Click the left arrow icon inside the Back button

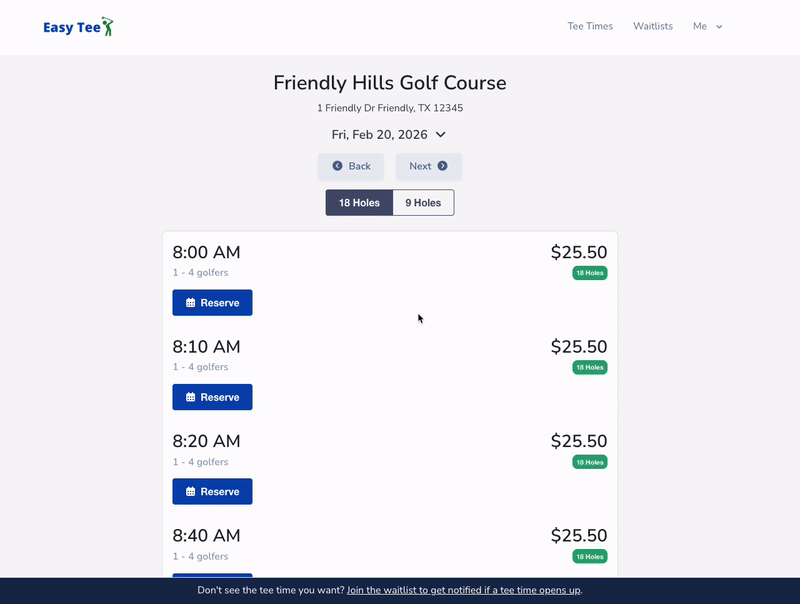pyautogui.click(x=336, y=166)
